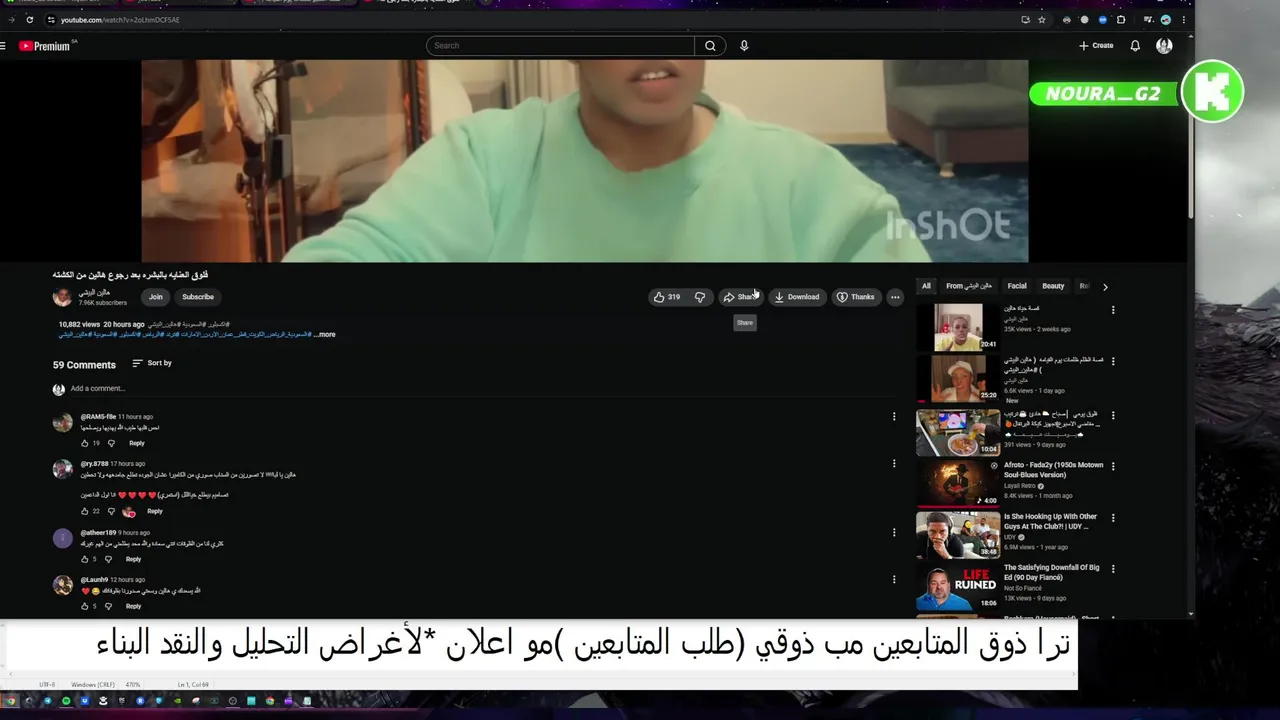The height and width of the screenshot is (720, 1280).
Task: Open the 25:20 suggested video thumbnail
Action: tap(958, 379)
